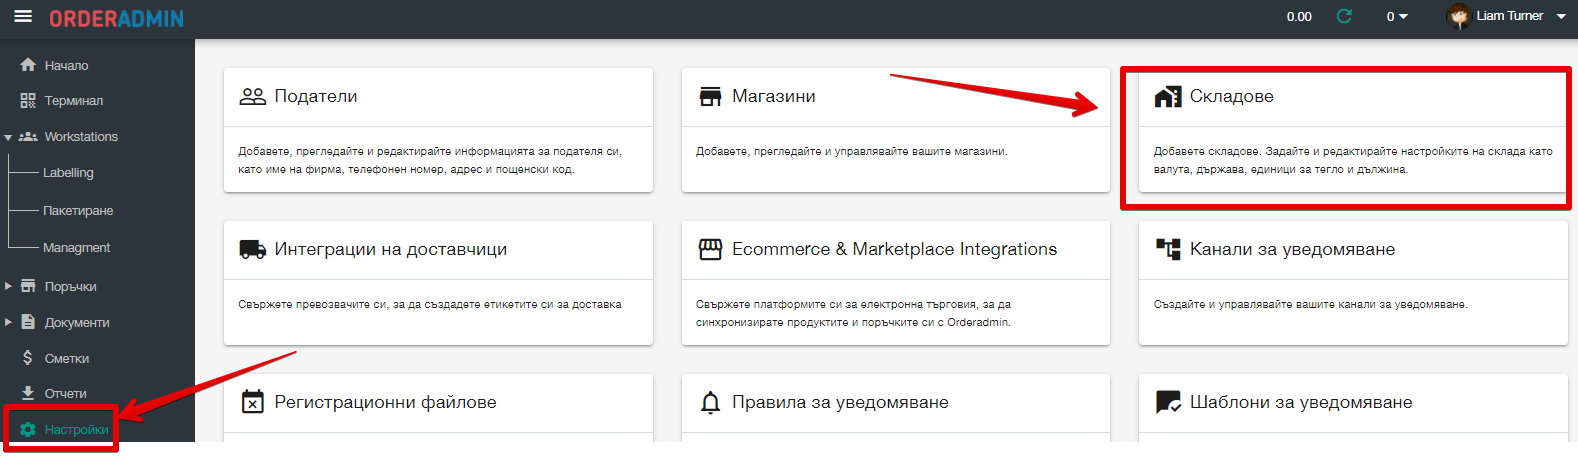
Task: Open Отчети in the sidebar
Action: coord(65,393)
